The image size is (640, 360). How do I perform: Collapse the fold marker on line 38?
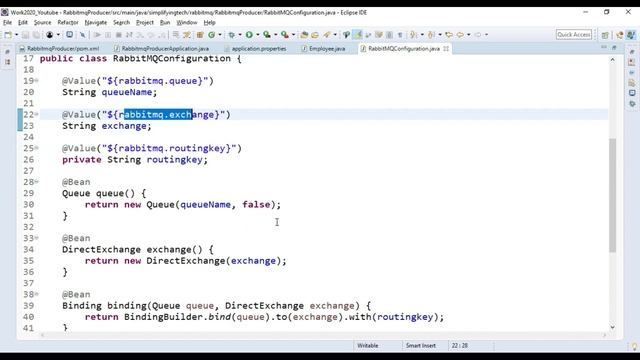(x=37, y=294)
